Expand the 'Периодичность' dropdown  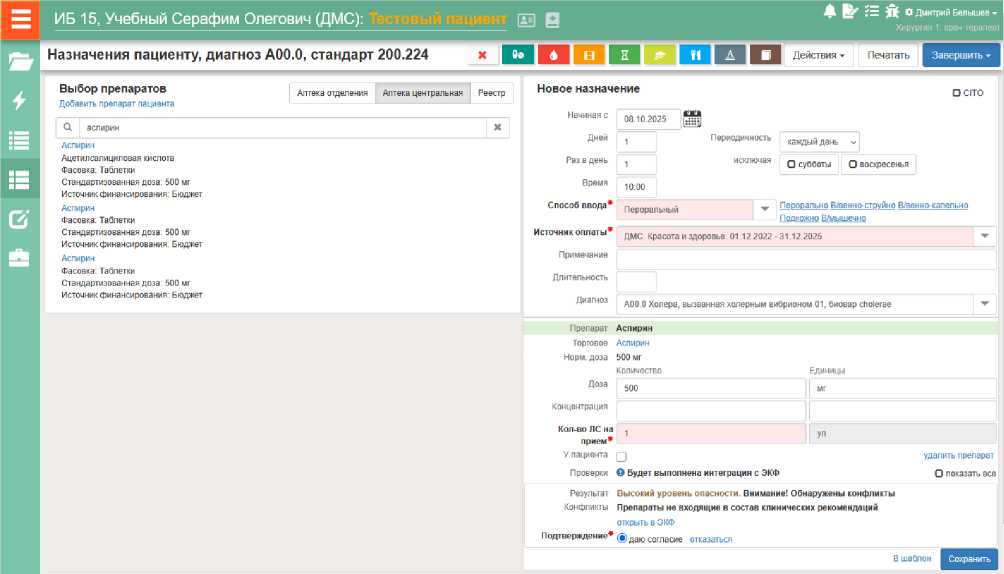click(x=818, y=142)
